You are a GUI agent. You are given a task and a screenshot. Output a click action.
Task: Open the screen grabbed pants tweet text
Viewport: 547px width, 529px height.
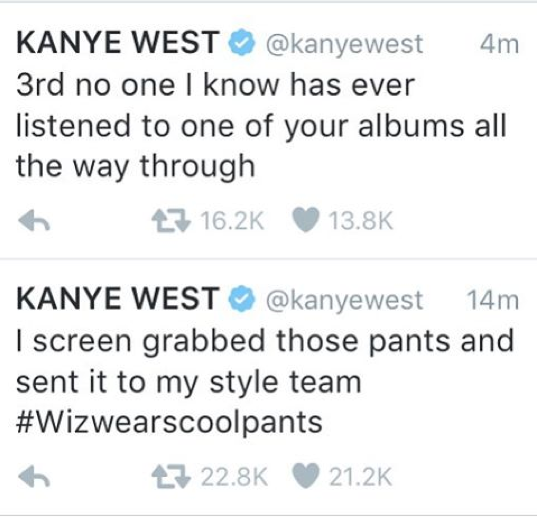coord(265,382)
